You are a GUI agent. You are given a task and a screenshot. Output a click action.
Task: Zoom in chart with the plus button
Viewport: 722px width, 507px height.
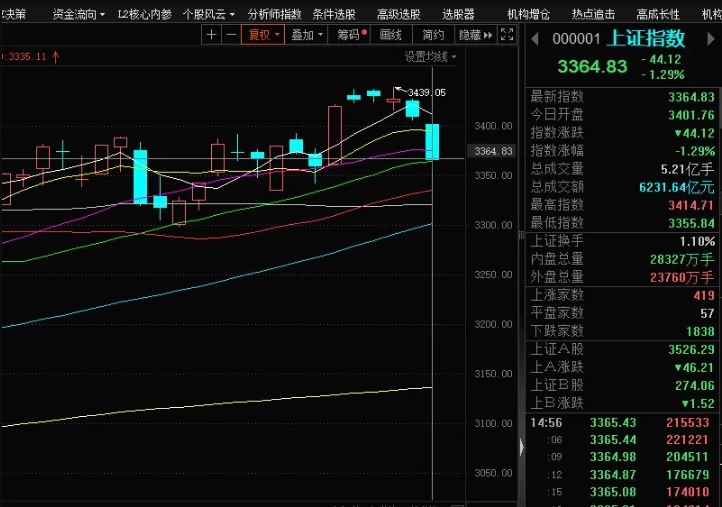(x=211, y=35)
